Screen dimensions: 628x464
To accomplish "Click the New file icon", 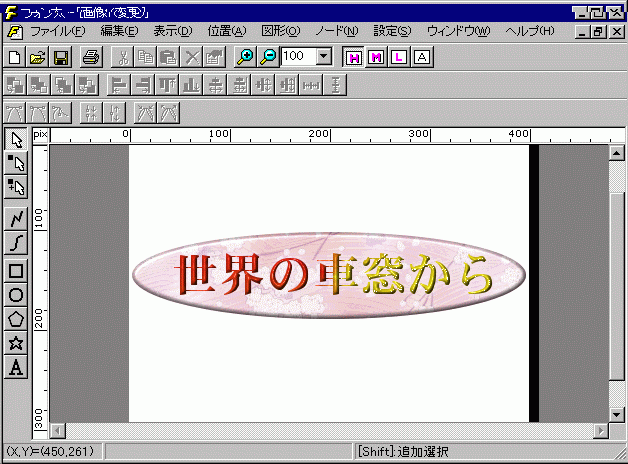I will 15,57.
